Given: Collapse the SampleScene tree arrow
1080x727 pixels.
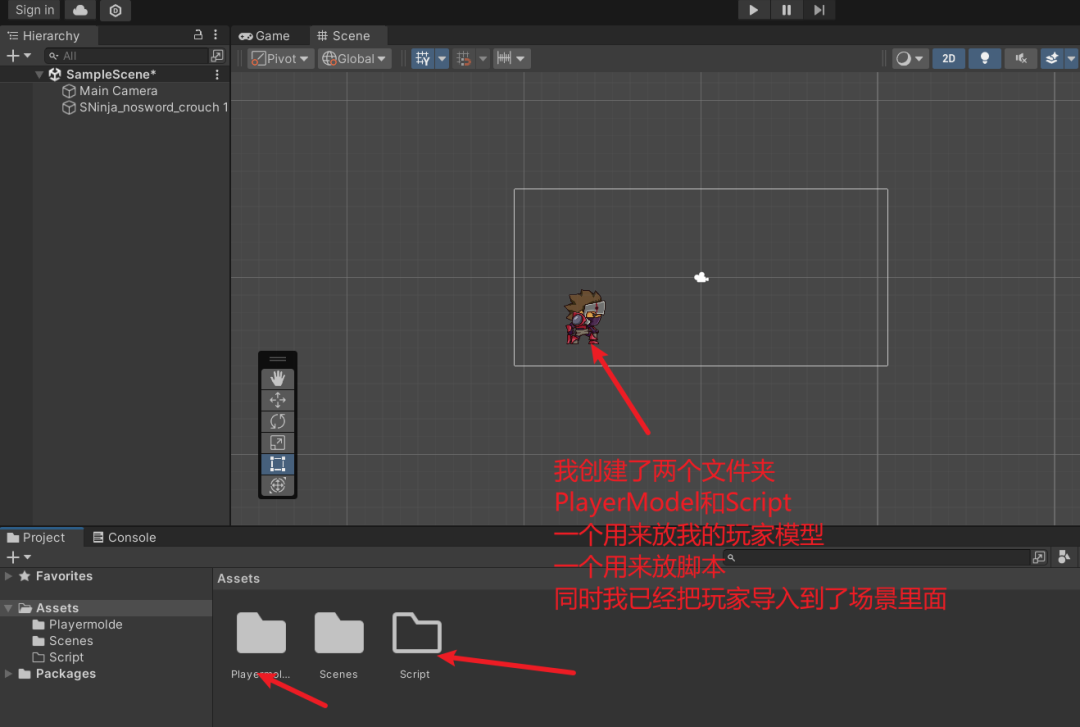Looking at the screenshot, I should click(x=39, y=74).
